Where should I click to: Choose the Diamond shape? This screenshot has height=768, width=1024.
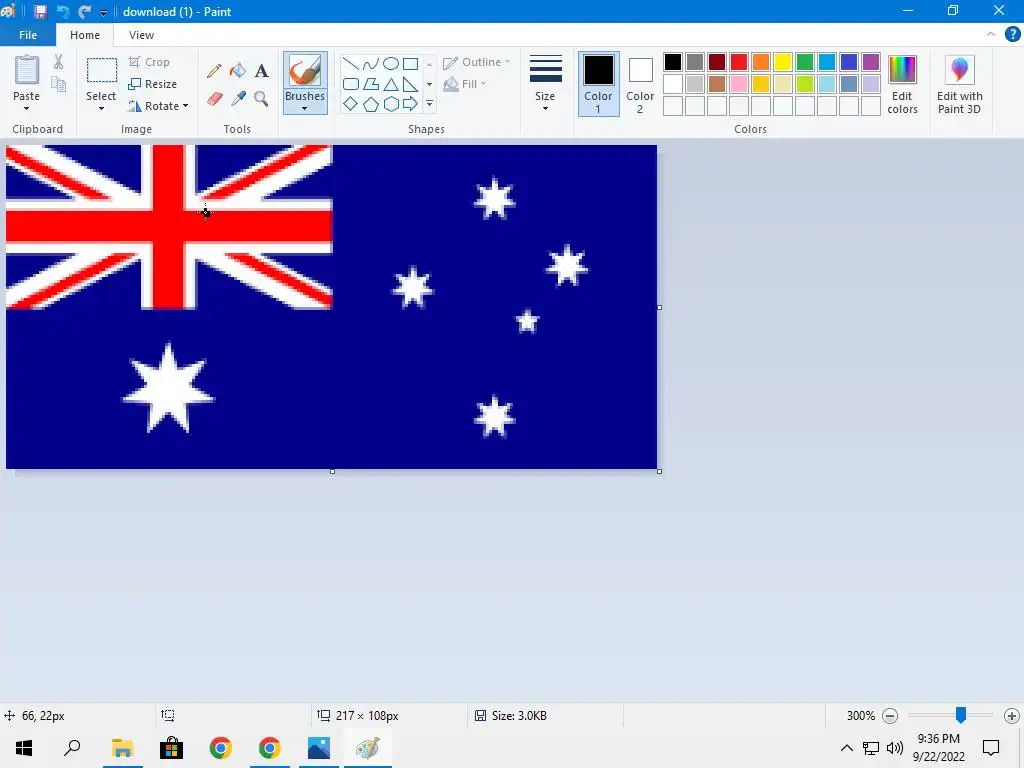tap(351, 104)
